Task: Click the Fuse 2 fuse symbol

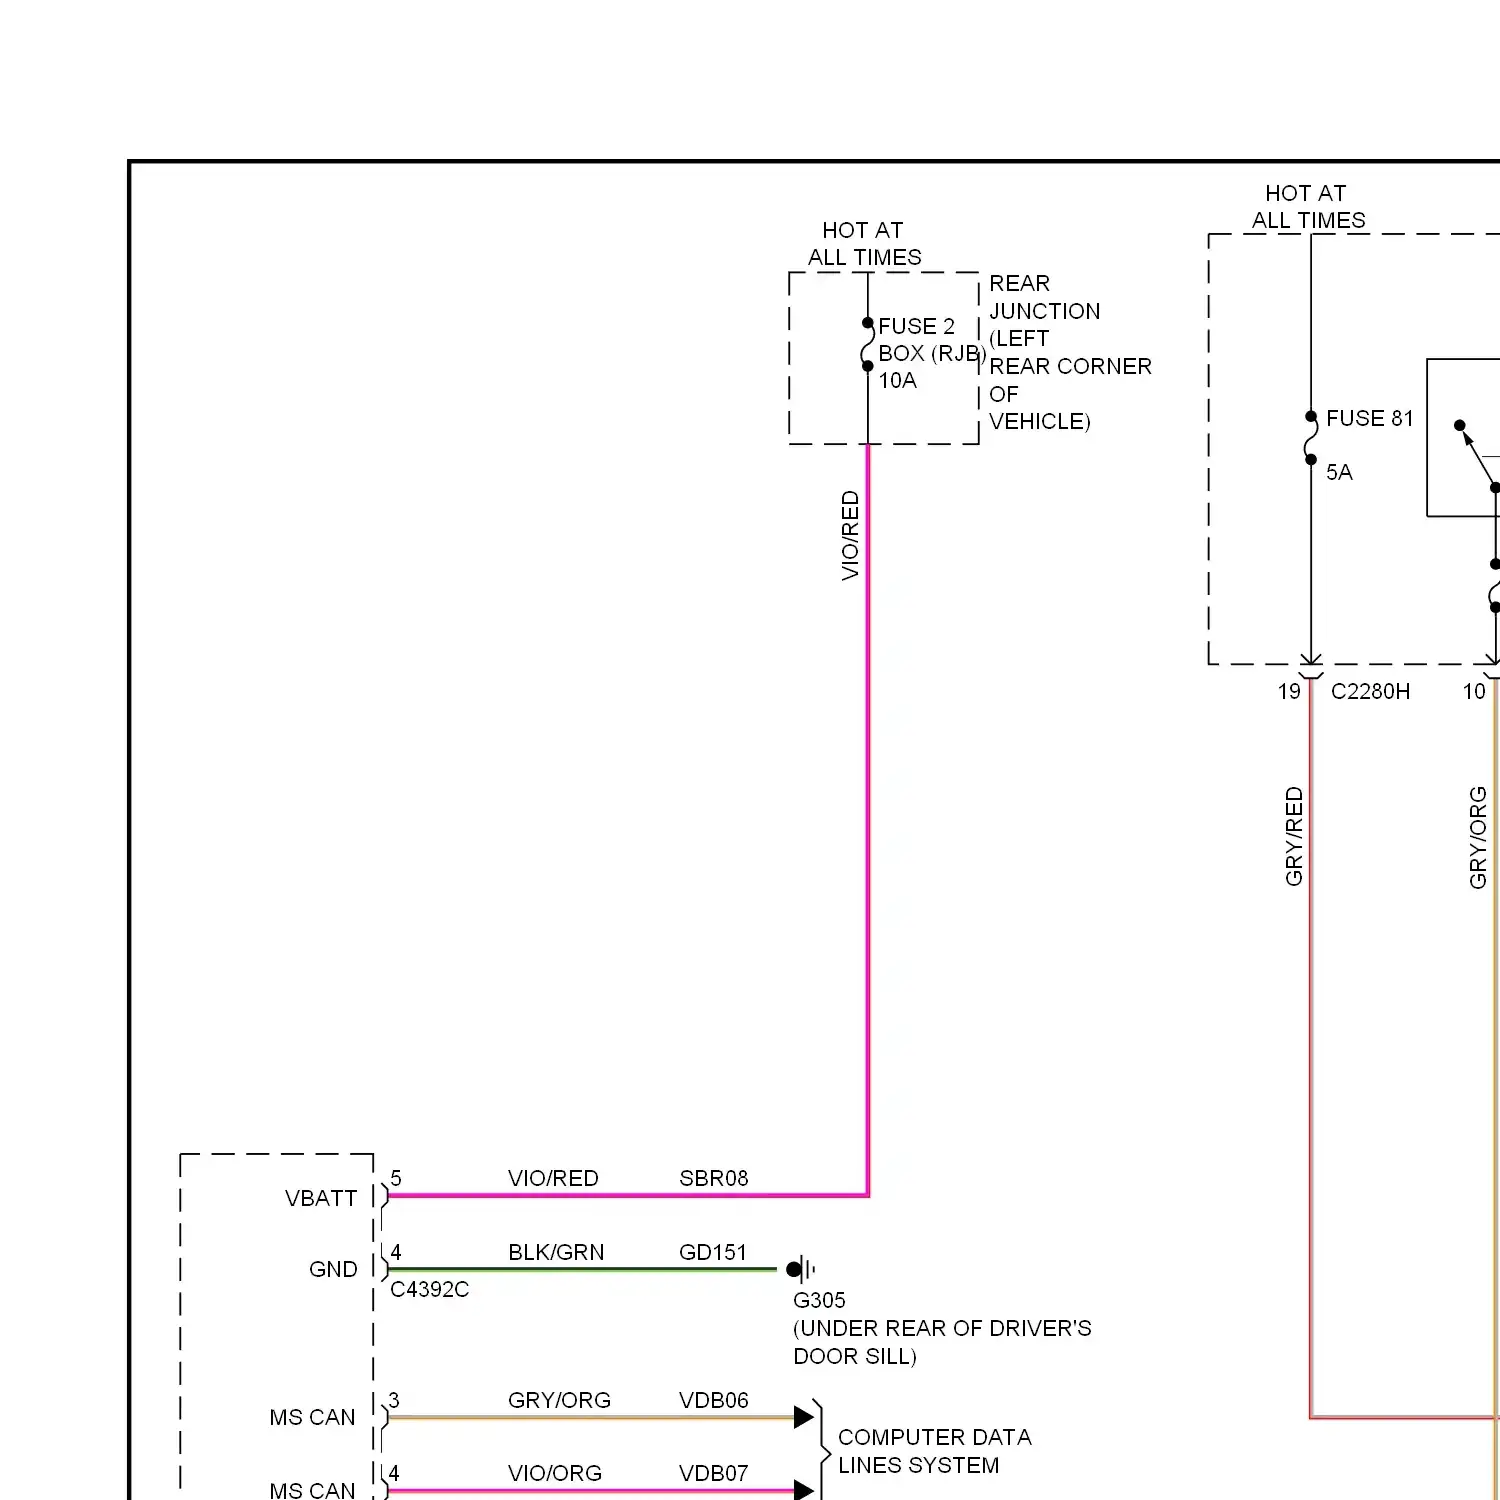Action: (867, 345)
